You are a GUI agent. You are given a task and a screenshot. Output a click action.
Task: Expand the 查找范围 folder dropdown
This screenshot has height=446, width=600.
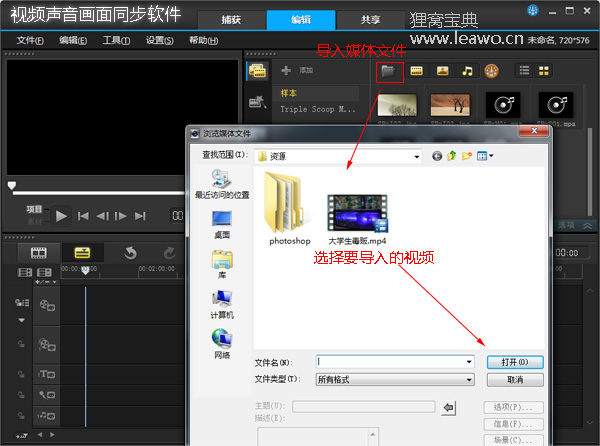pyautogui.click(x=415, y=156)
